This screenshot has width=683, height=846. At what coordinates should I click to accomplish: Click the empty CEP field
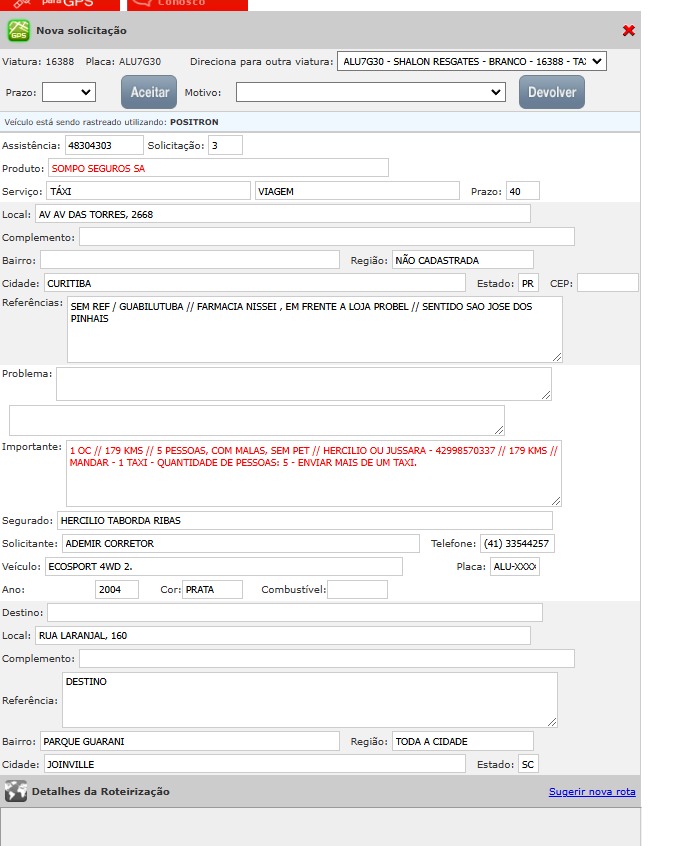608,283
